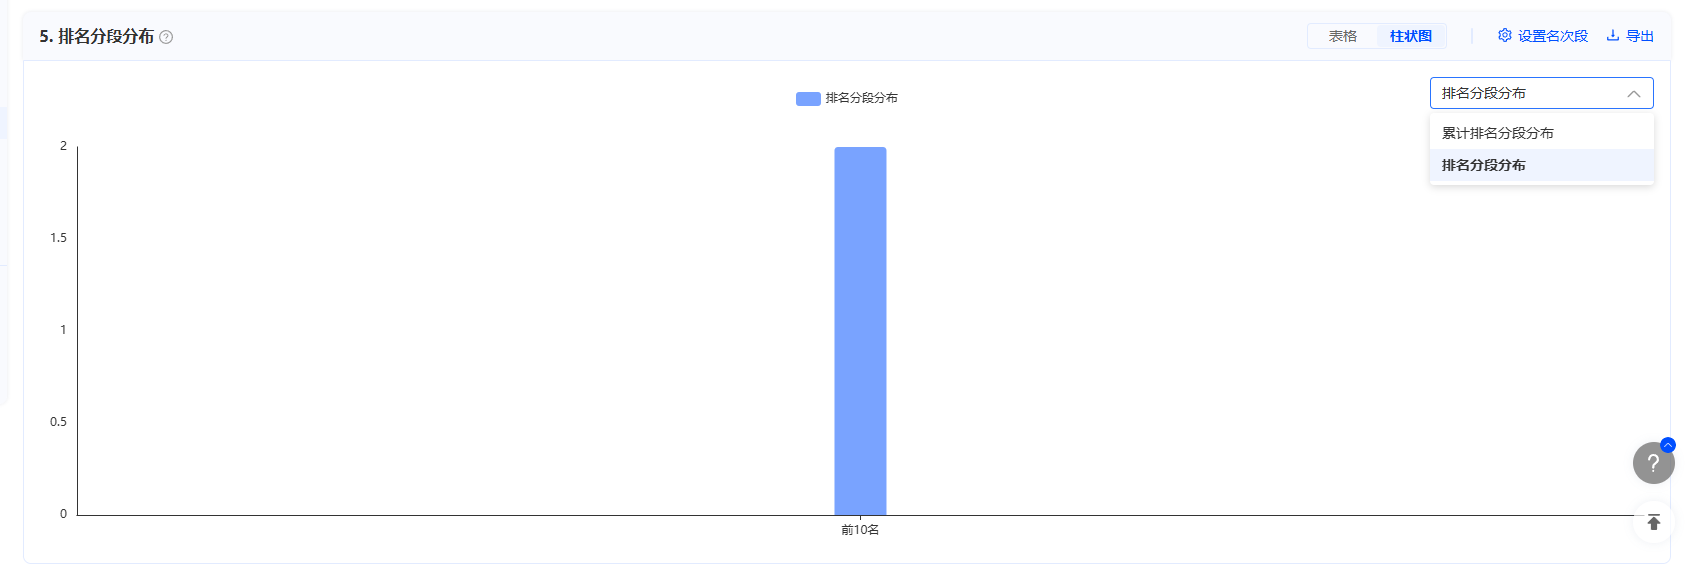Click the small blue chevron badge on help button

point(1667,445)
